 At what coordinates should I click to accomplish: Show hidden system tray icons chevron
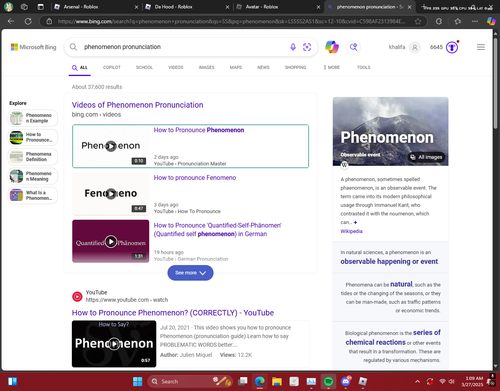click(x=417, y=382)
